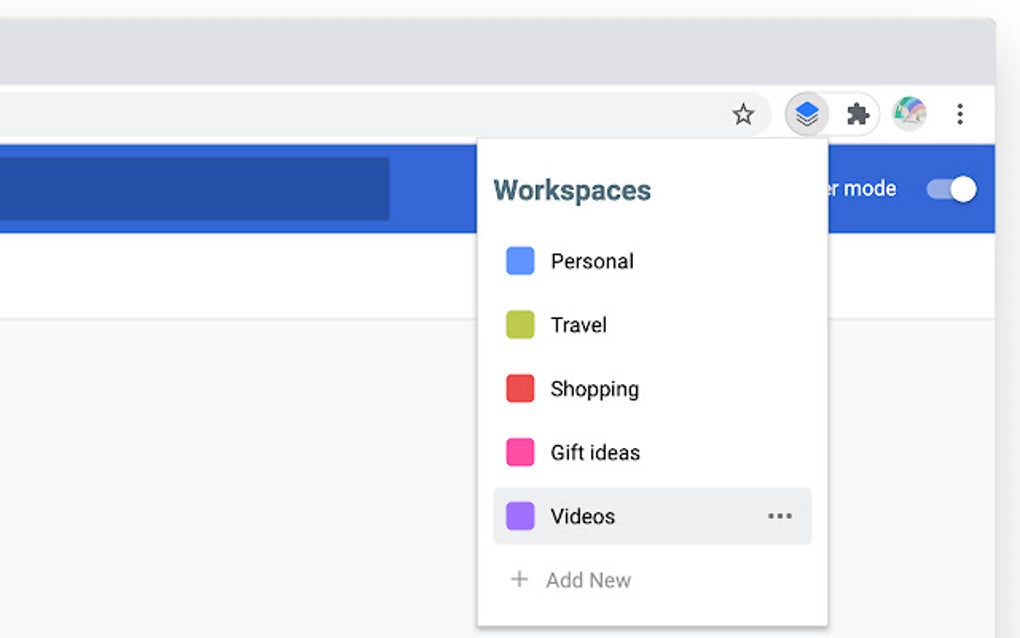Select the Personal workspace
This screenshot has width=1020, height=638.
point(592,261)
